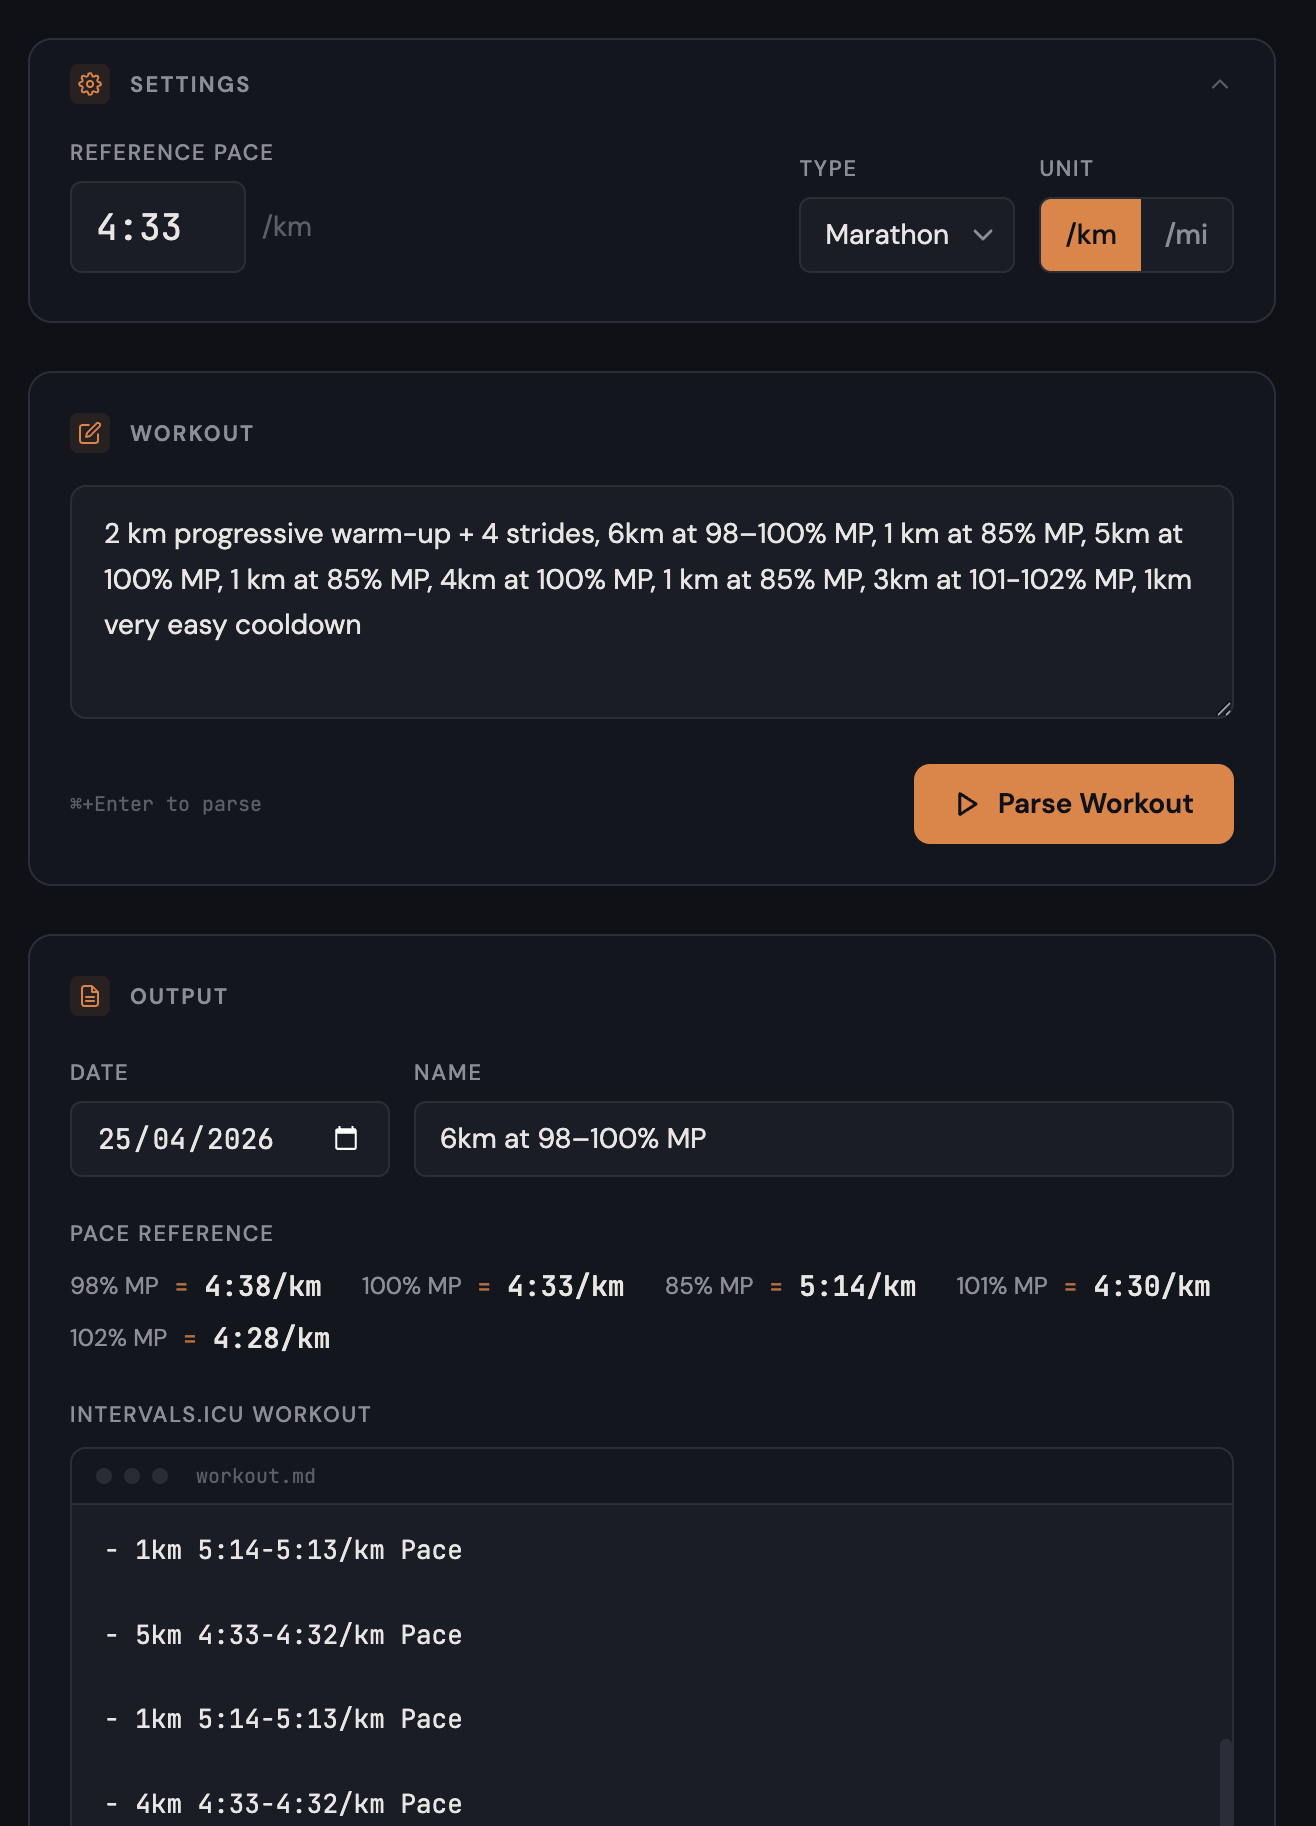Select the /km unit option
The width and height of the screenshot is (1316, 1826).
tap(1091, 235)
